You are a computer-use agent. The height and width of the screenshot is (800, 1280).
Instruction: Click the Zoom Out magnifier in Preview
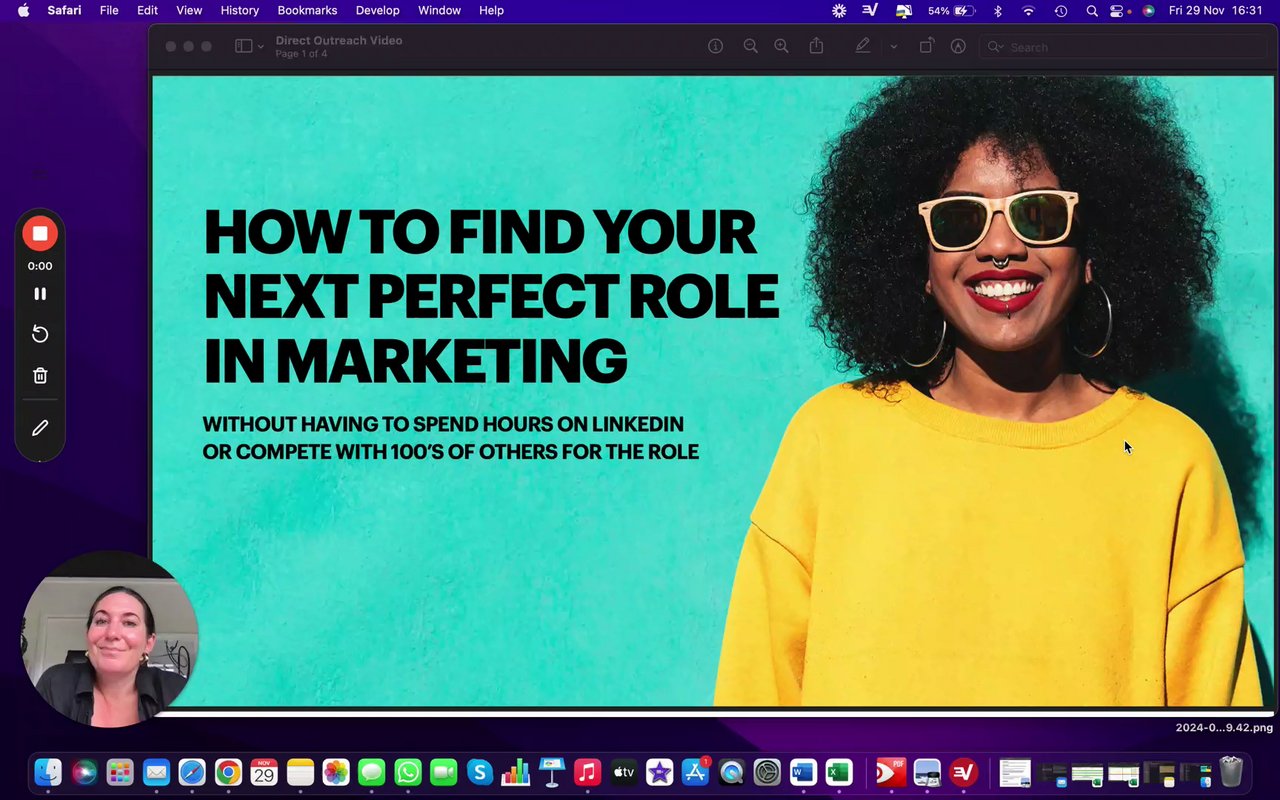point(750,46)
